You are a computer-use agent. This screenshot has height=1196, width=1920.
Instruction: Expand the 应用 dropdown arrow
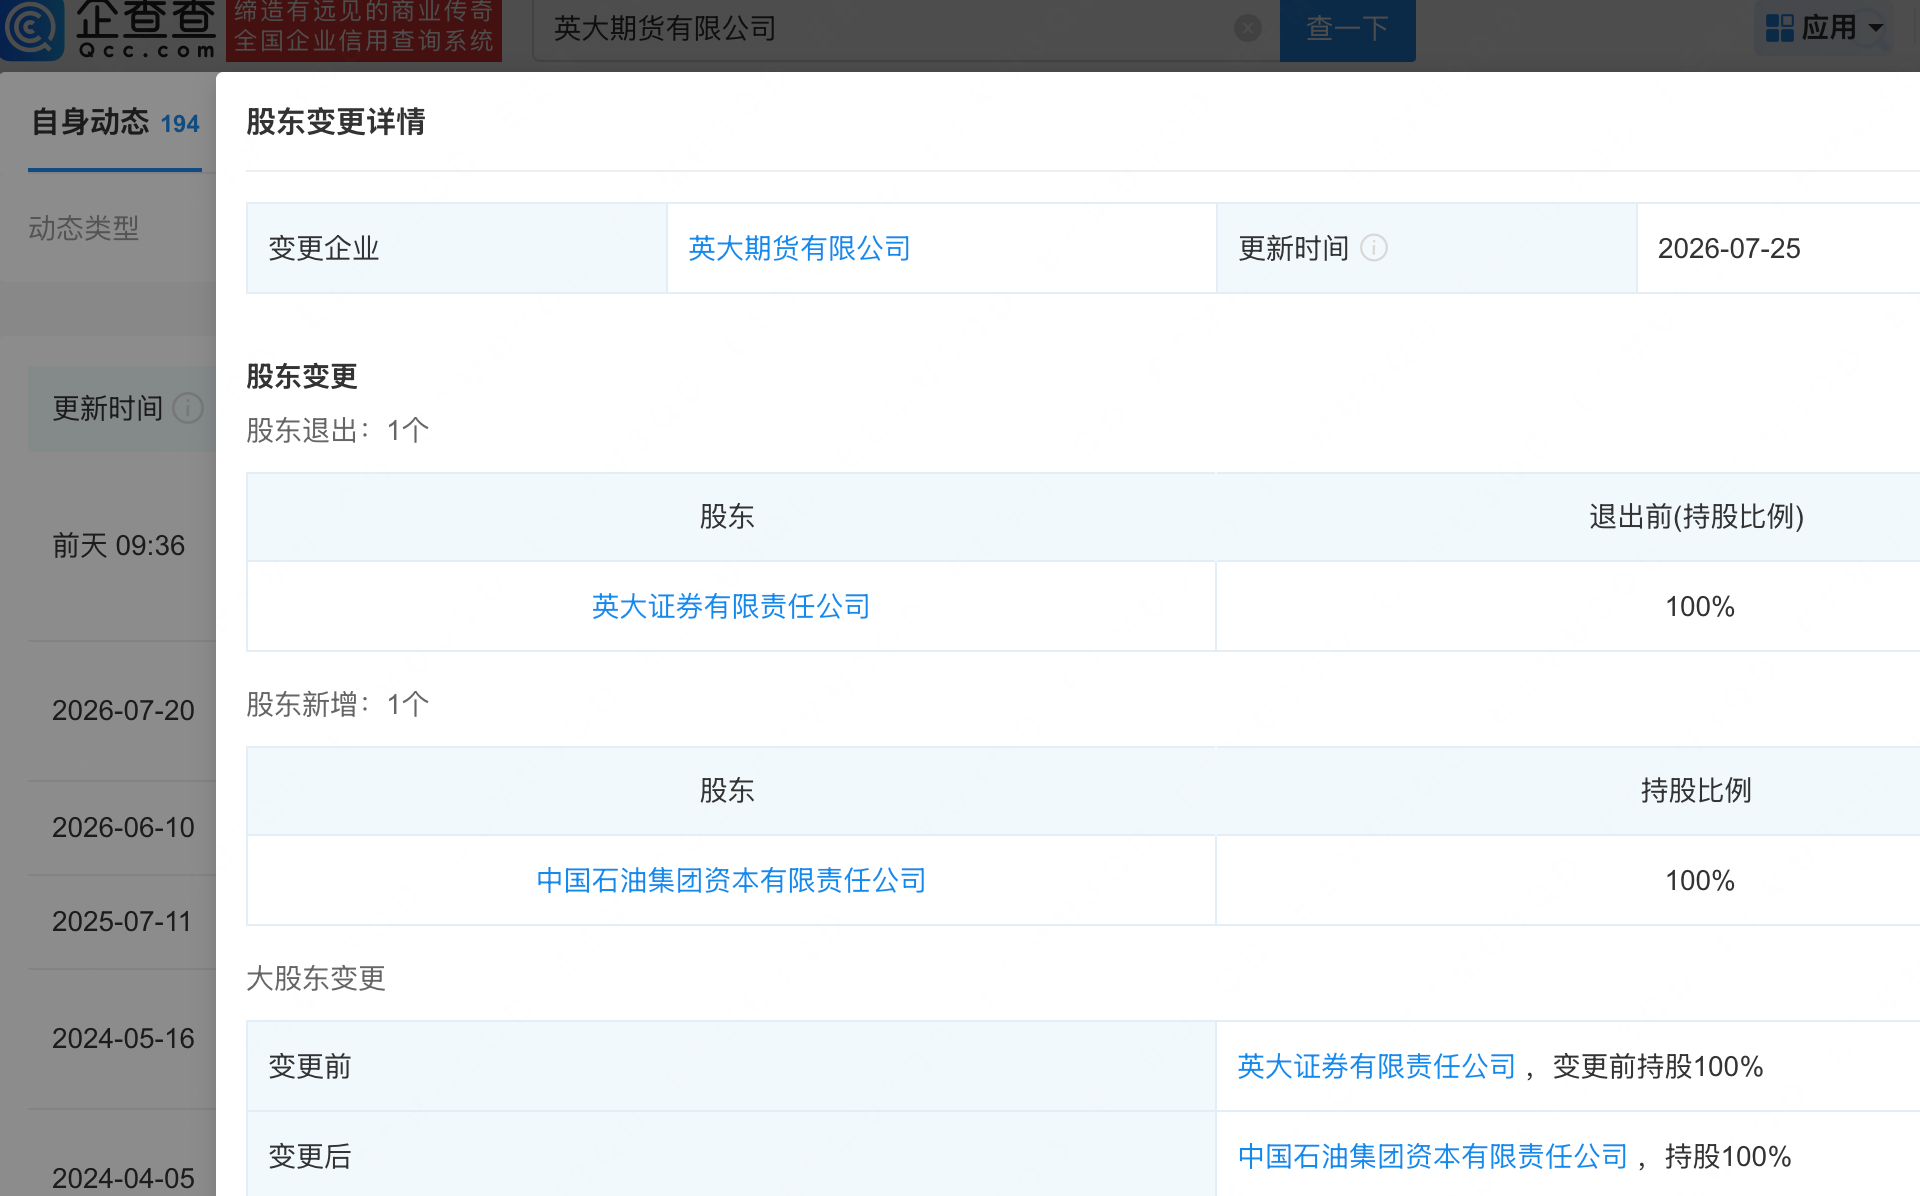pos(1876,28)
